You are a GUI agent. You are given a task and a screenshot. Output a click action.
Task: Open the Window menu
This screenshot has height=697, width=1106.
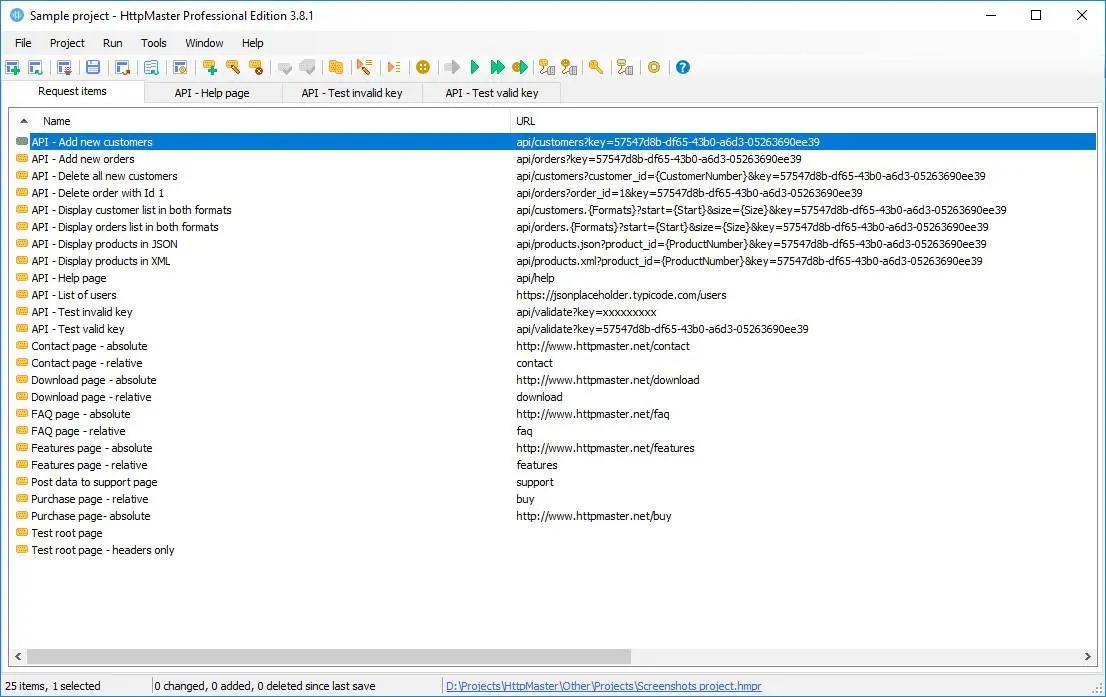pos(204,43)
